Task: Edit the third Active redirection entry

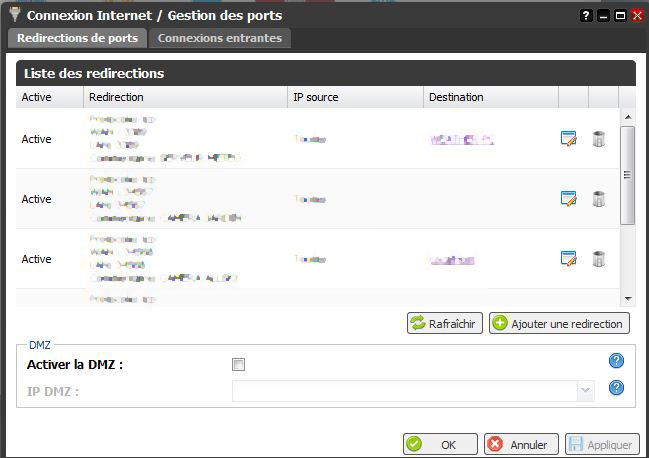Action: pos(568,259)
